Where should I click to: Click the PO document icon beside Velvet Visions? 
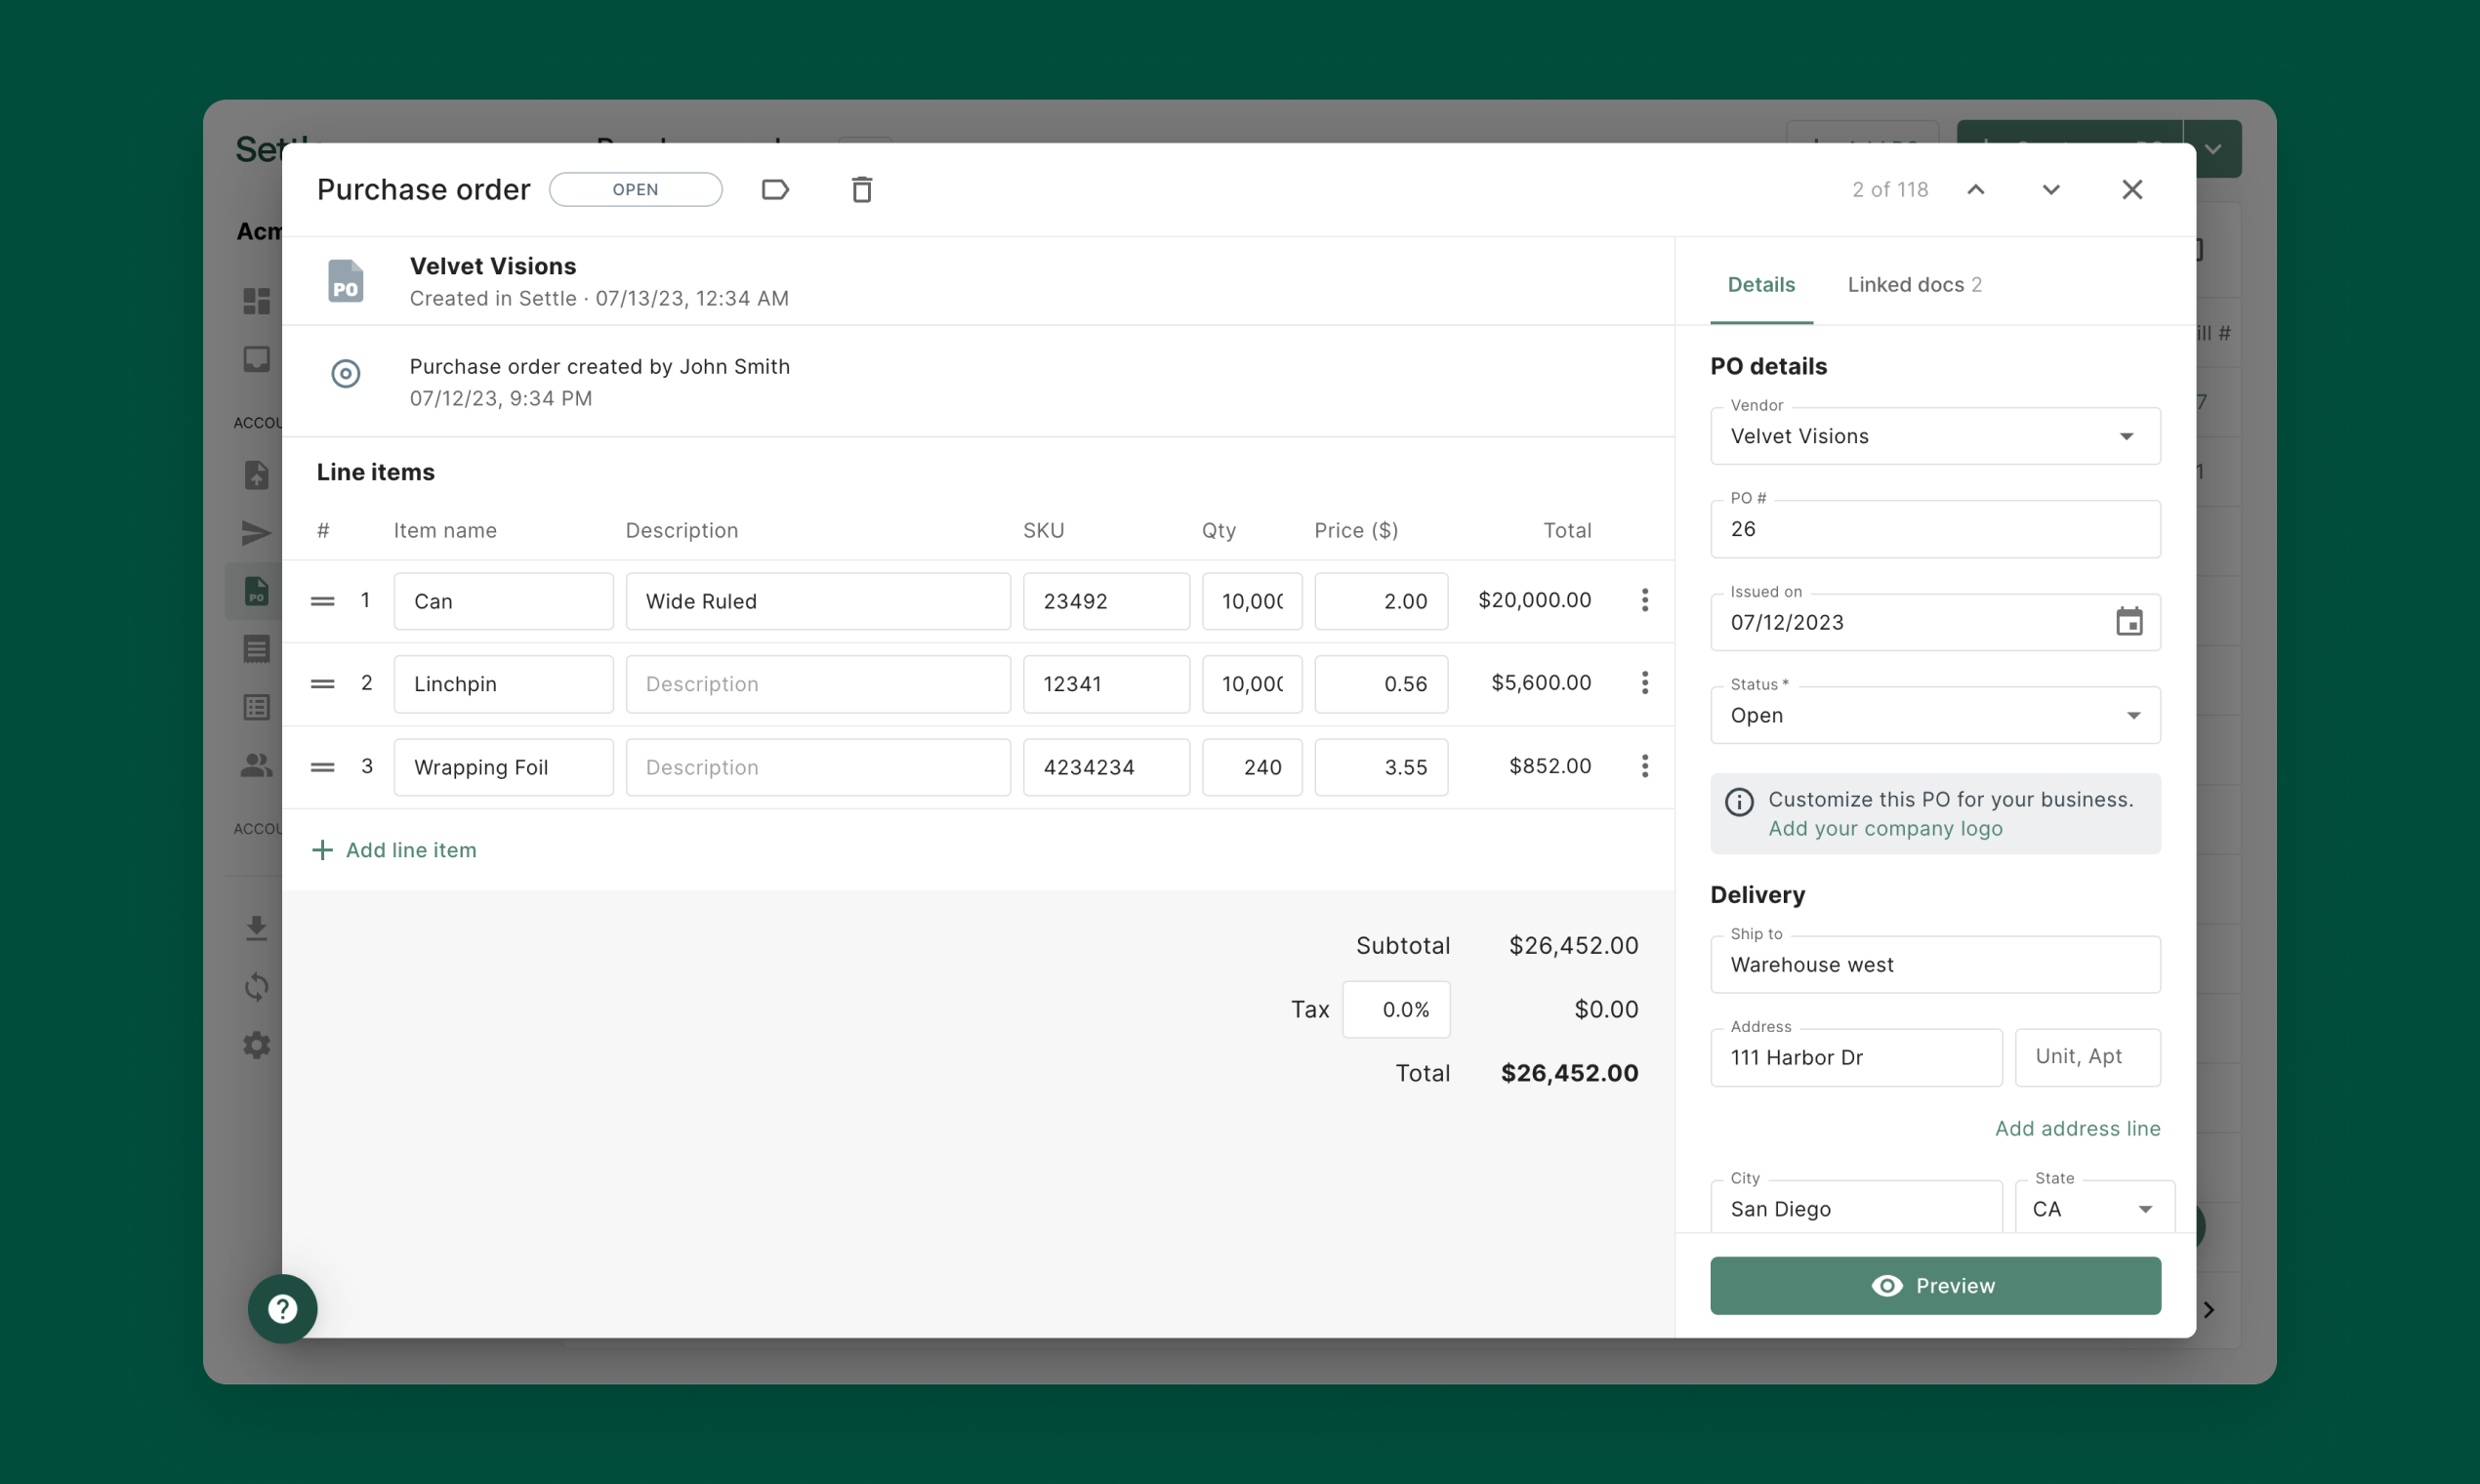pos(345,281)
